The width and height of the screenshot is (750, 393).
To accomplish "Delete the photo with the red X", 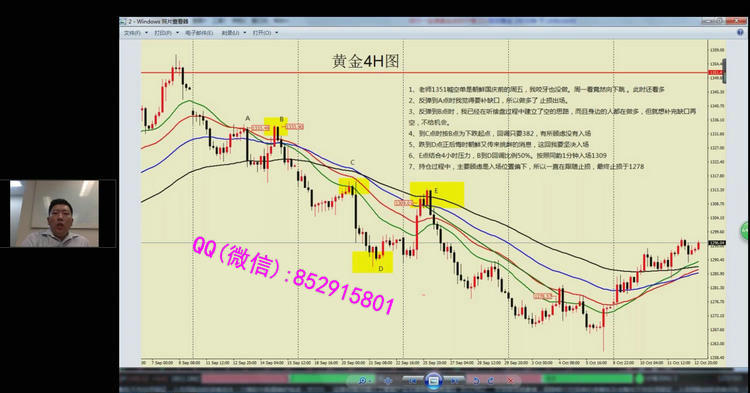I will (510, 381).
